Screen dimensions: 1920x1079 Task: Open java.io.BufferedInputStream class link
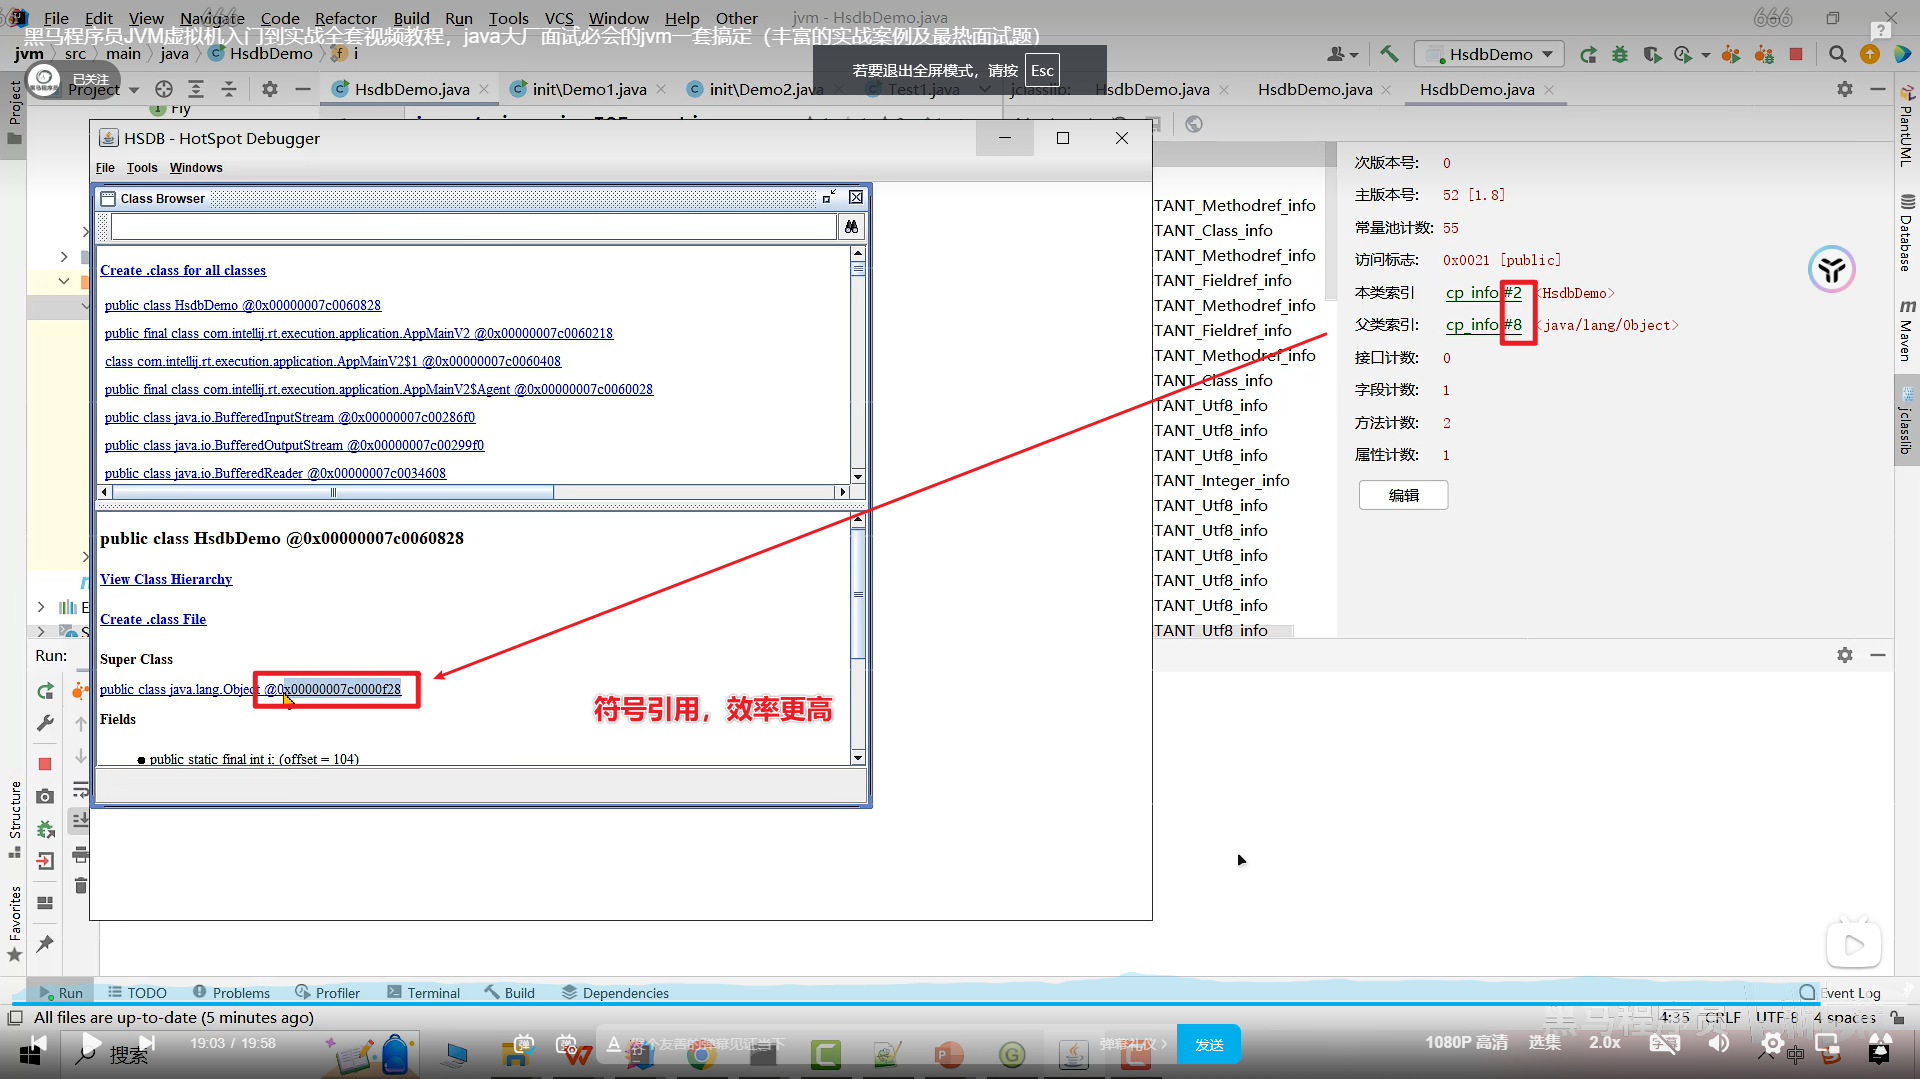(x=290, y=417)
